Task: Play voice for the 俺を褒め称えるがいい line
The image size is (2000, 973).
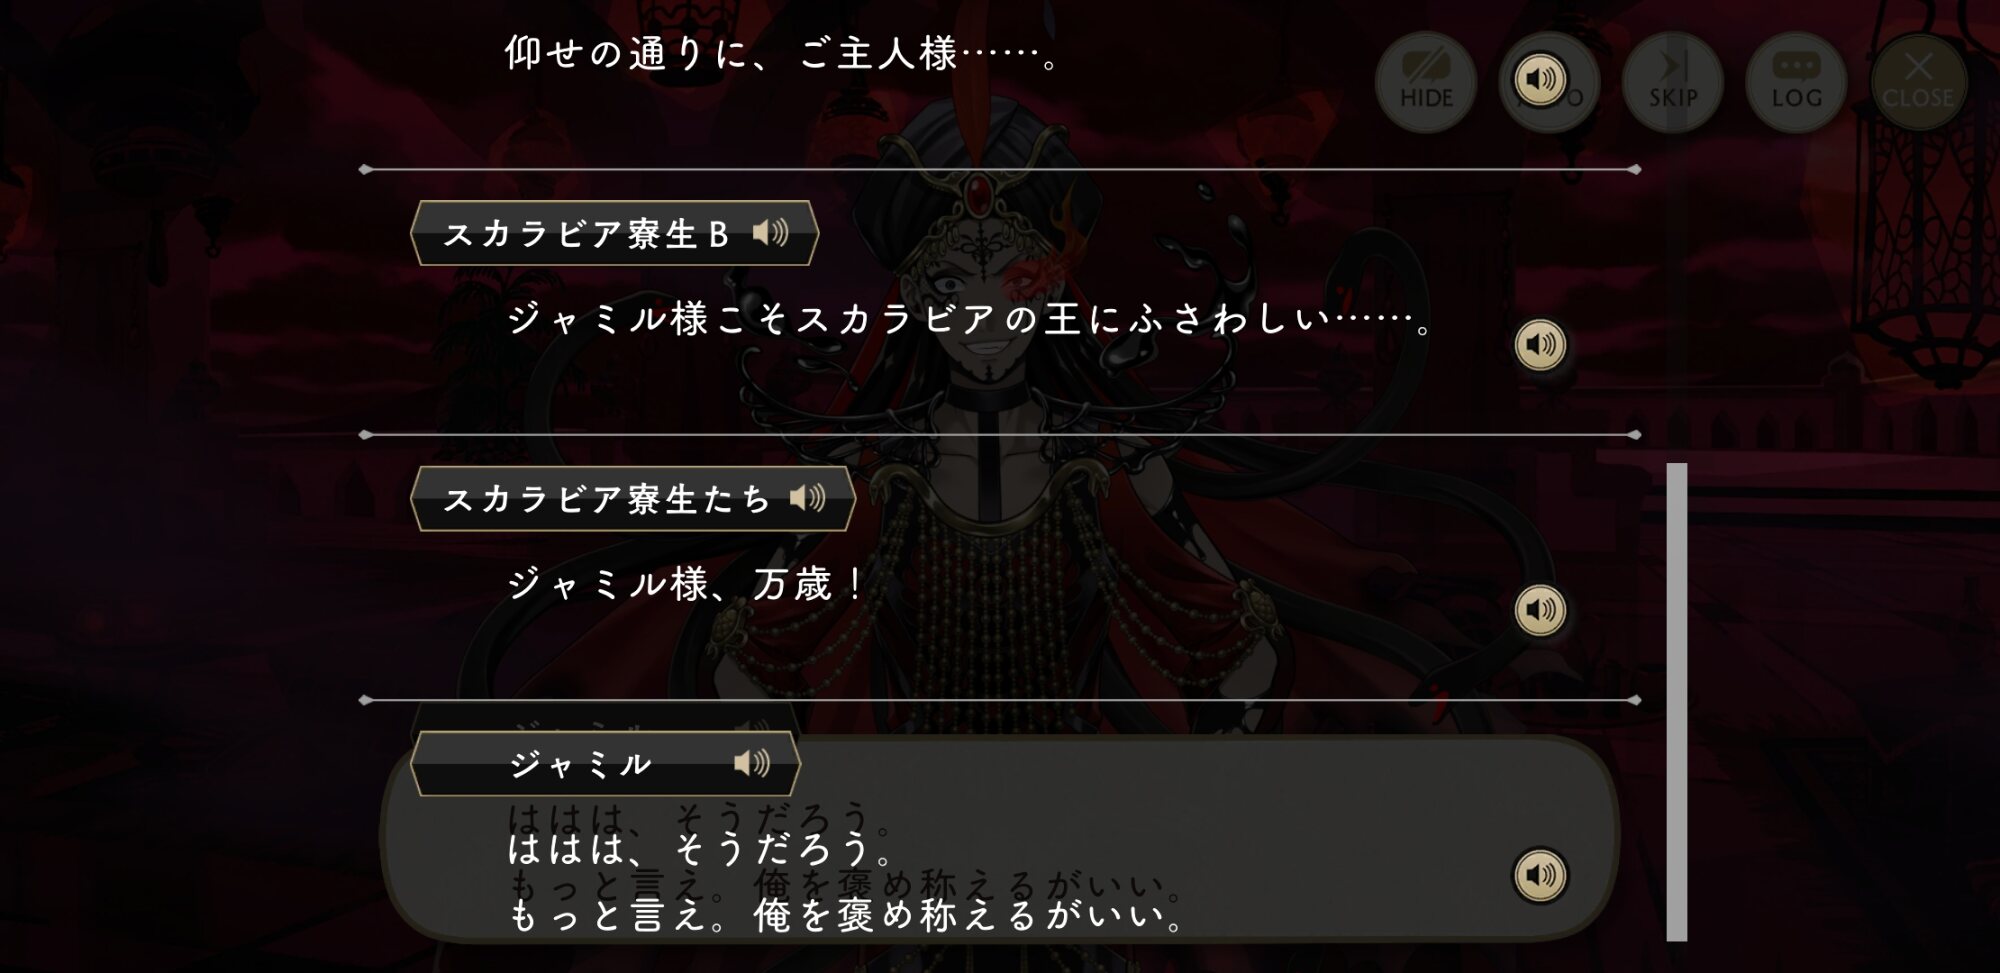Action: (x=1540, y=875)
